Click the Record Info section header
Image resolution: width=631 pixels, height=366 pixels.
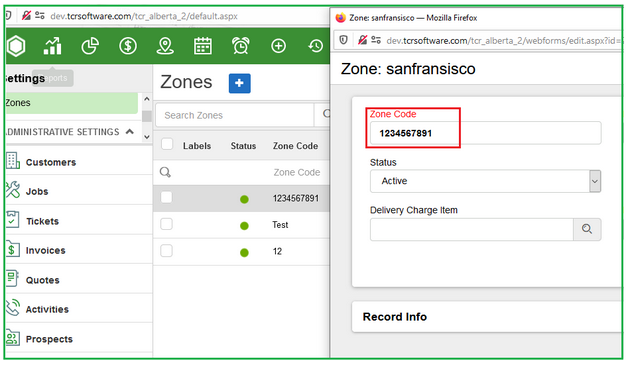[x=394, y=317]
